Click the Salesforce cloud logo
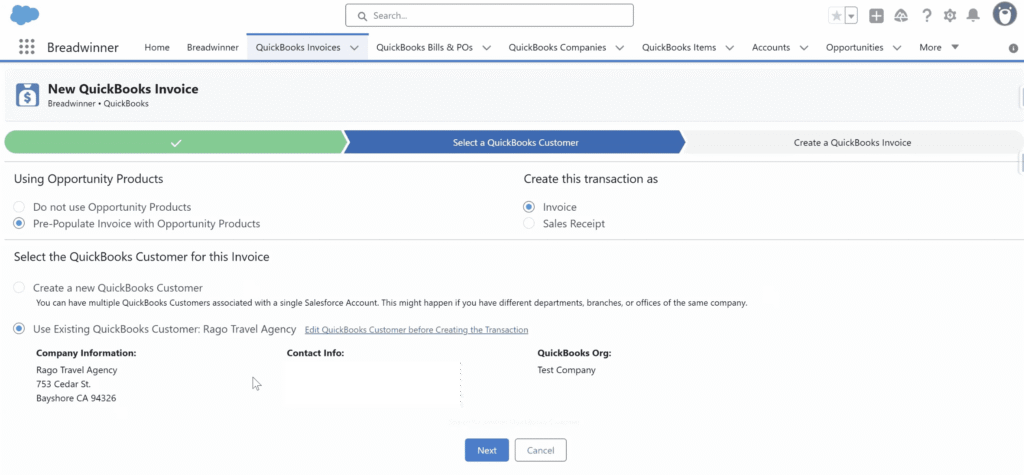 pos(25,15)
